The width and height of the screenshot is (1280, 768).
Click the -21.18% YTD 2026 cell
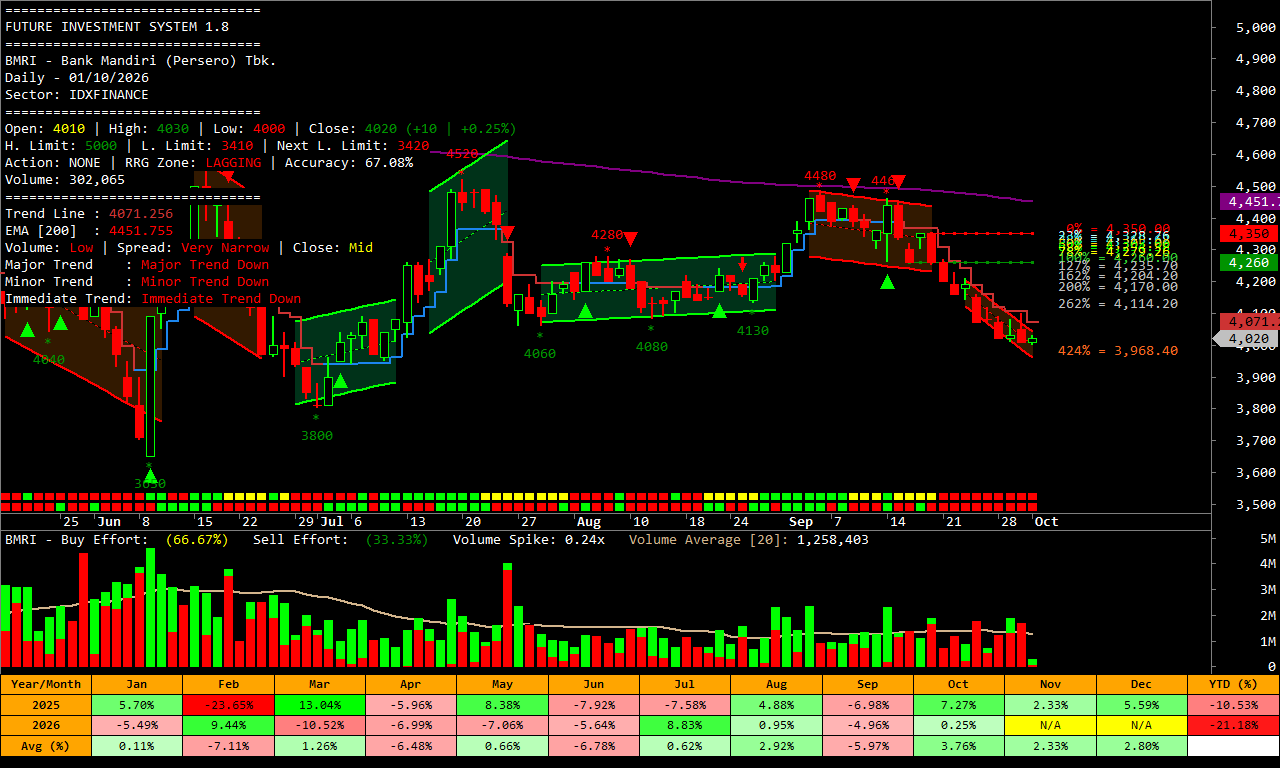click(x=1233, y=725)
